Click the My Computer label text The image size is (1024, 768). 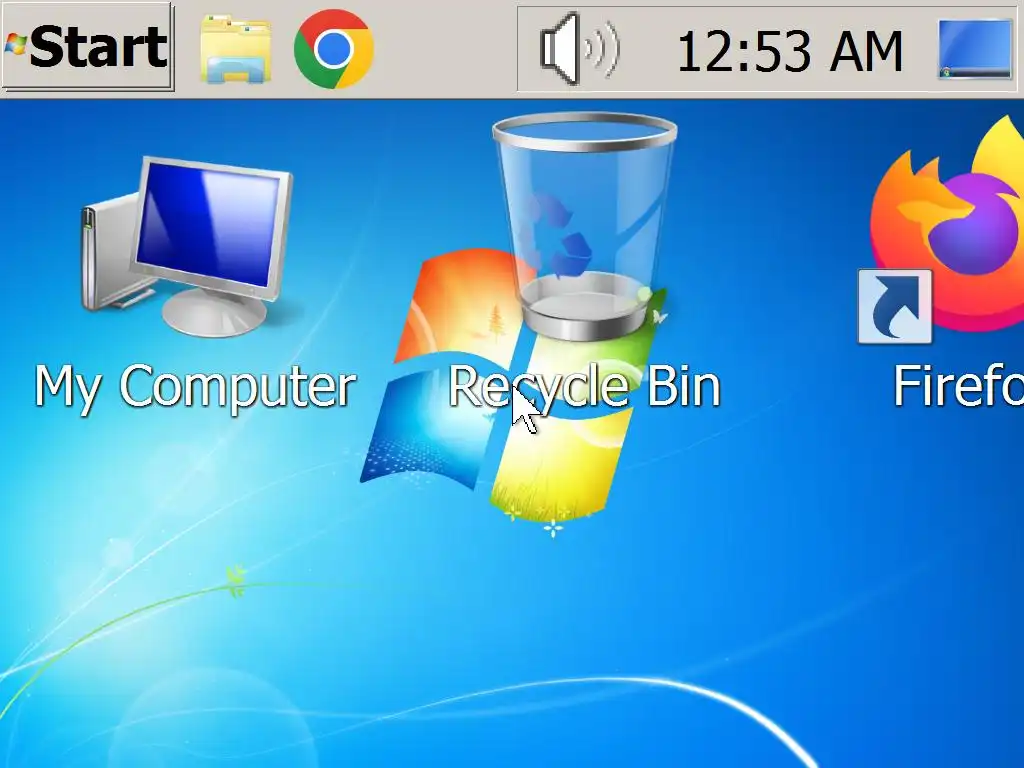(195, 388)
